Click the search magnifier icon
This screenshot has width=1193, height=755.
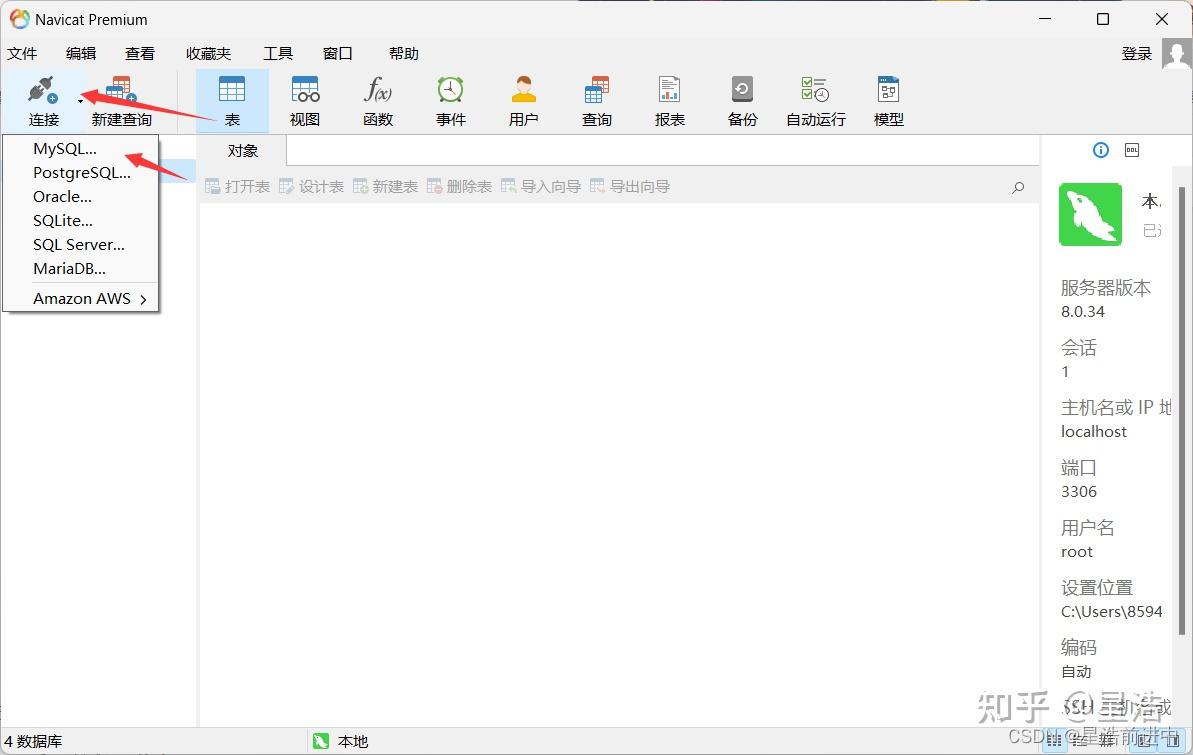tap(1018, 187)
